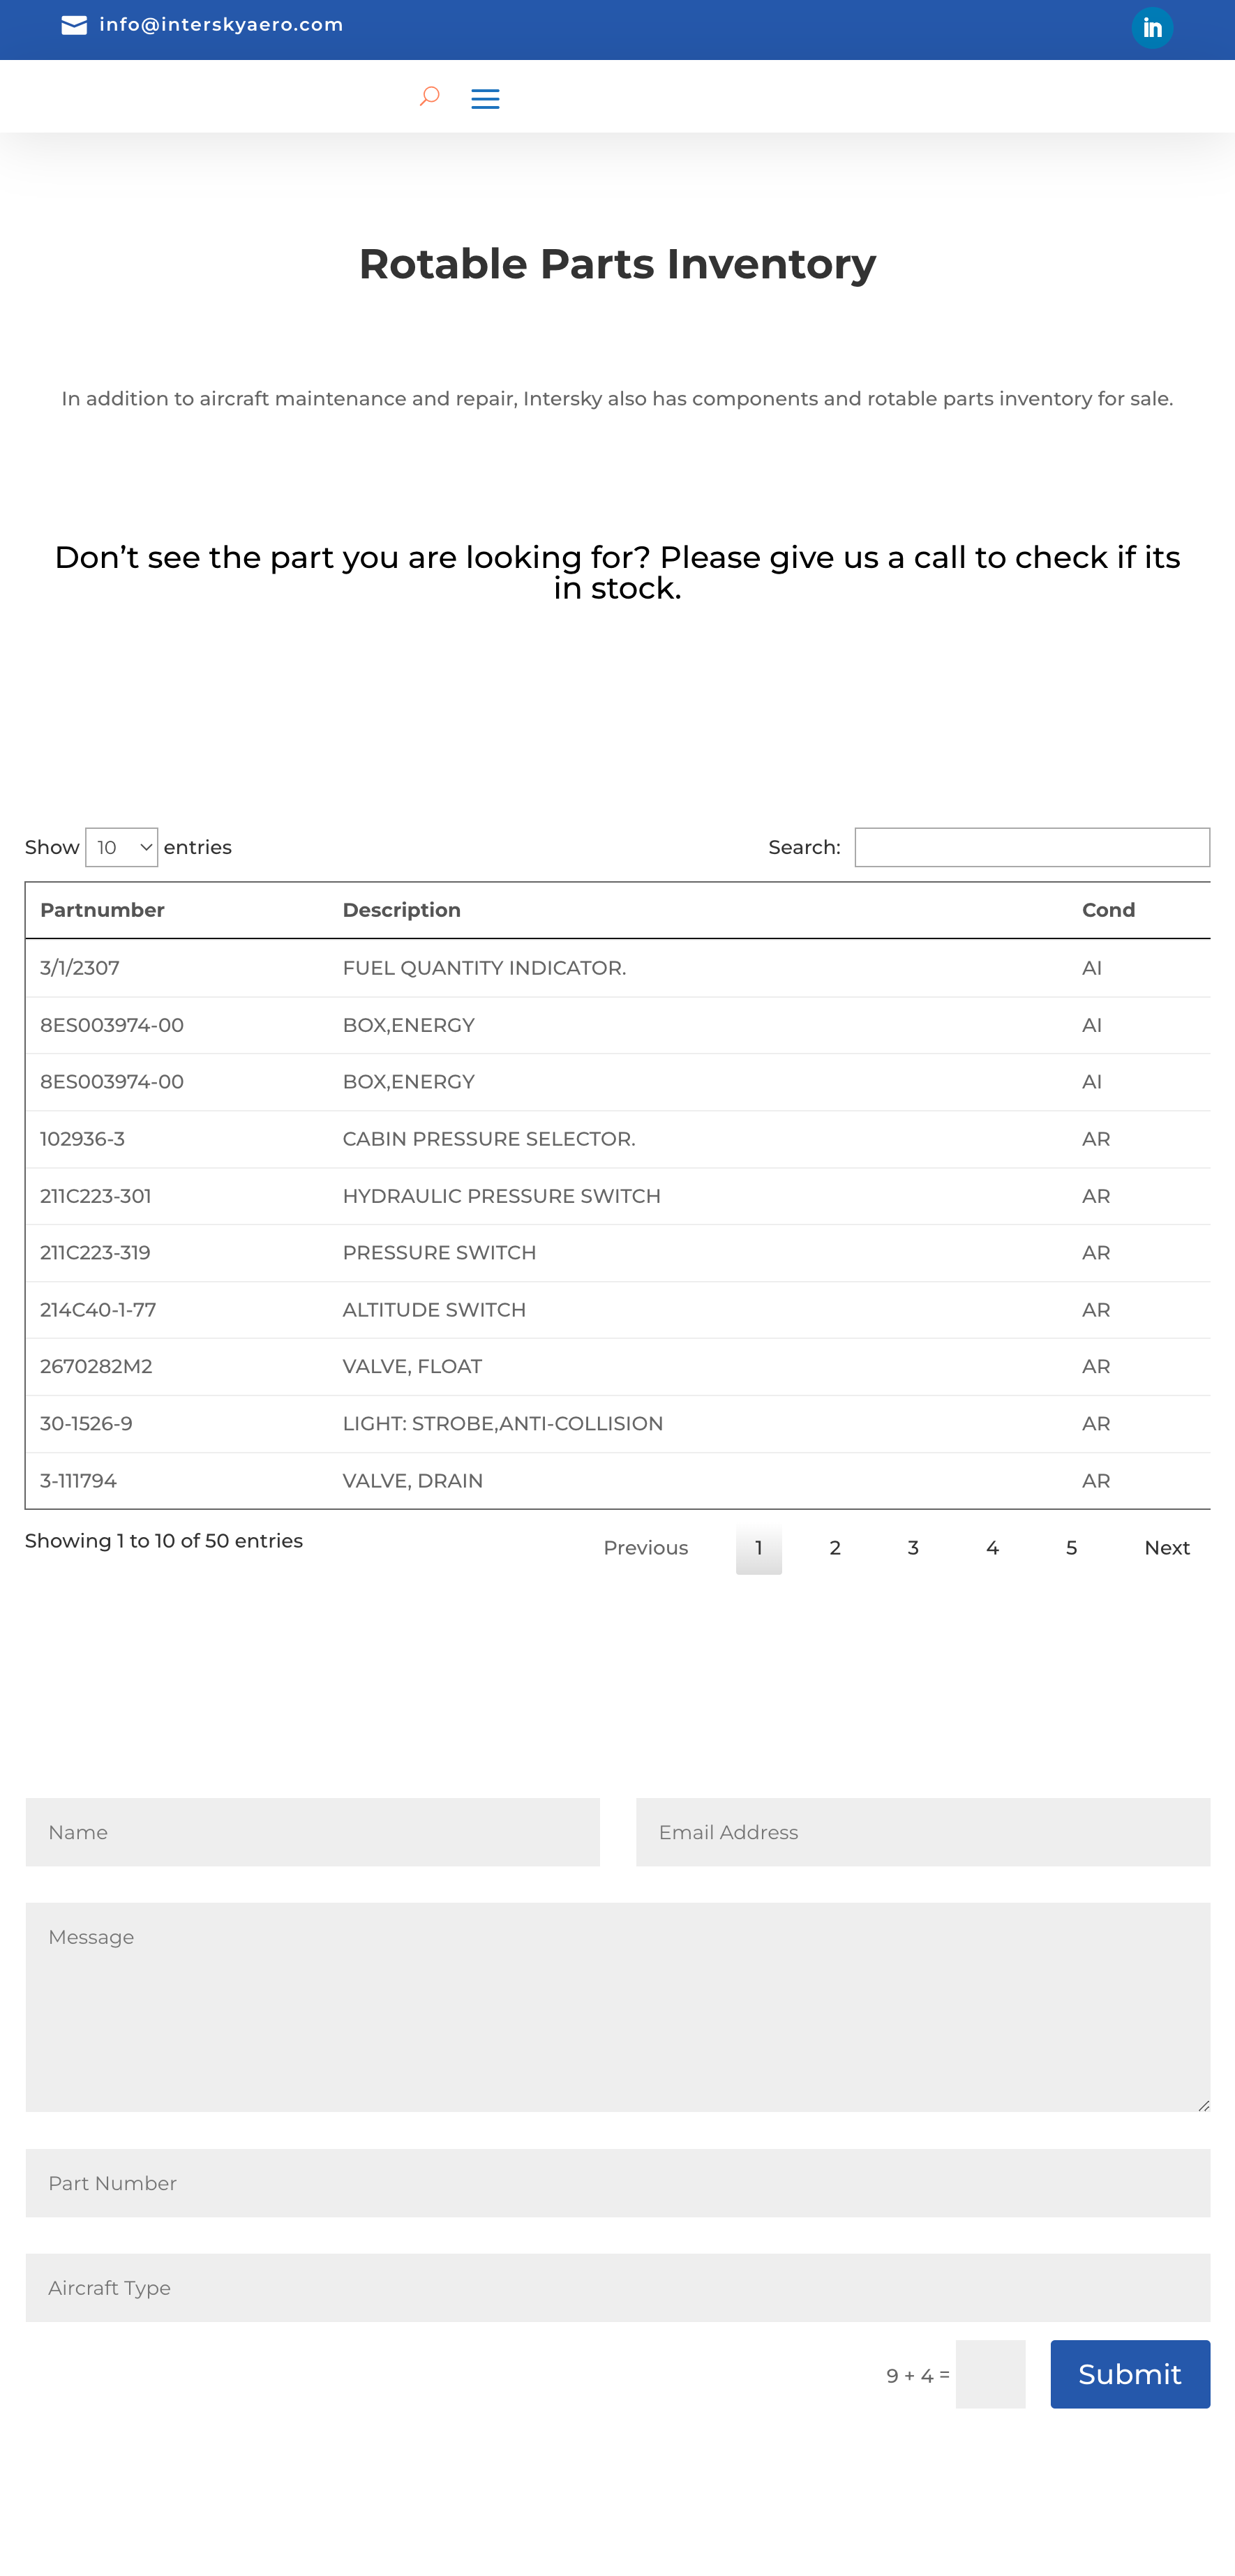Screen dimensions: 1235x2576
Task: Click the Previous pagination link
Action: tap(646, 1547)
